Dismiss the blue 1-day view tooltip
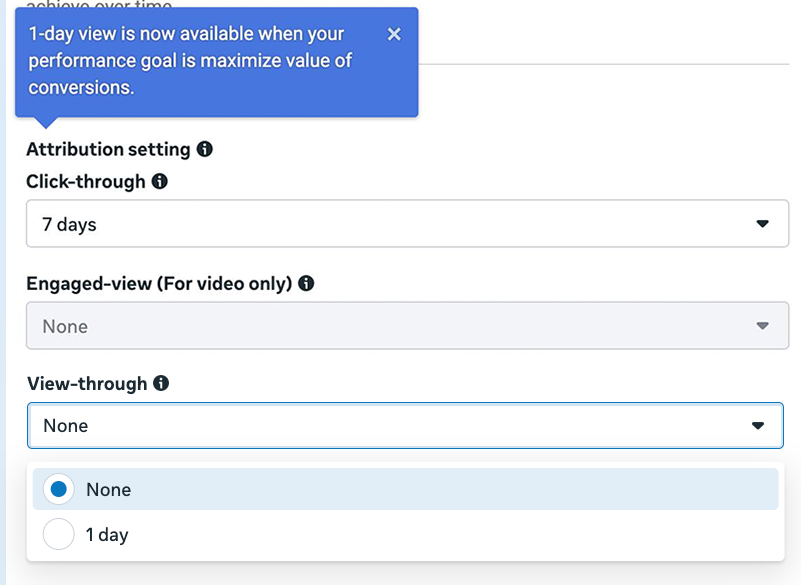801x585 pixels. (x=394, y=34)
